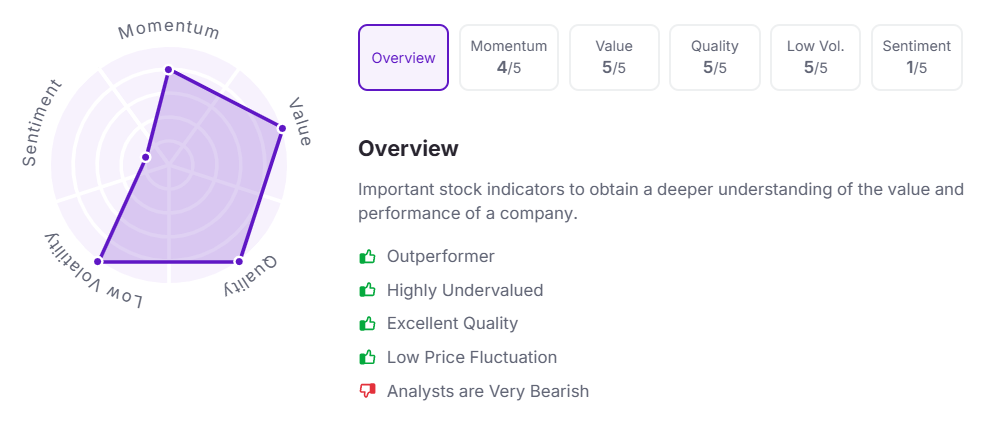Click thumbs-up icon beside Low Price Fluctuation
This screenshot has height=421, width=987.
coord(367,357)
